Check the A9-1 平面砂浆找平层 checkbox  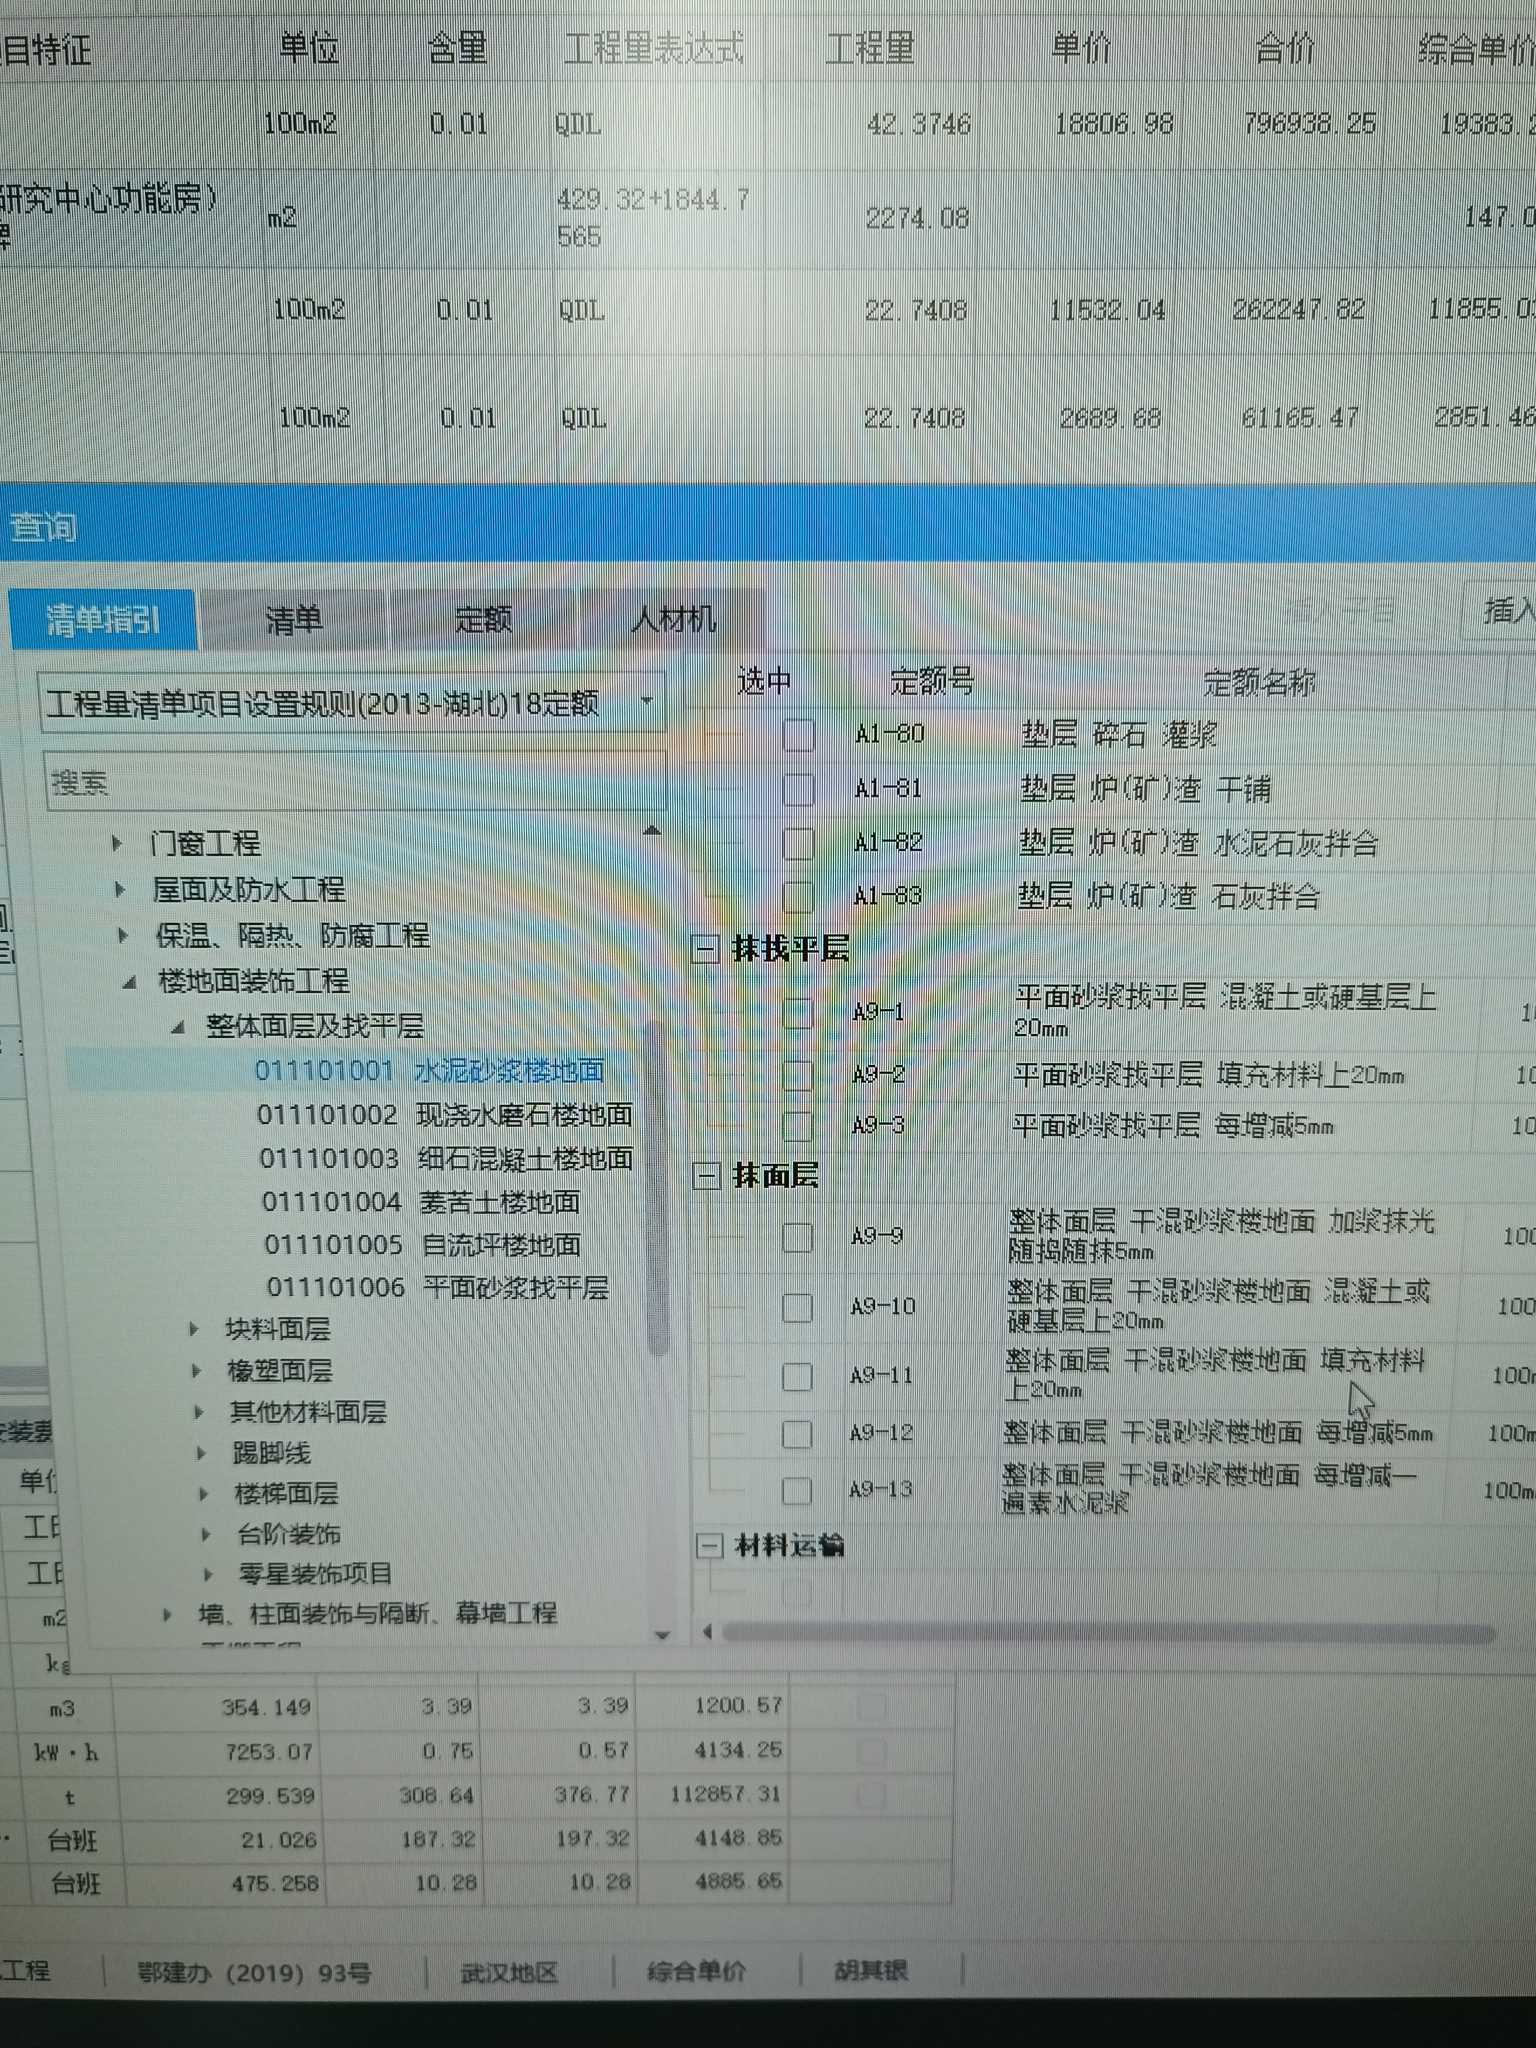pos(797,1012)
